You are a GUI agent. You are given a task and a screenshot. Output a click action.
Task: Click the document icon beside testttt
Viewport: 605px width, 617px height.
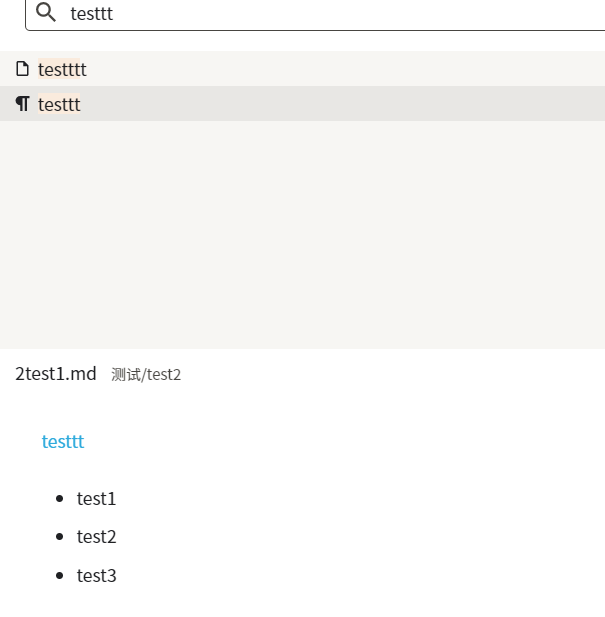(x=22, y=69)
